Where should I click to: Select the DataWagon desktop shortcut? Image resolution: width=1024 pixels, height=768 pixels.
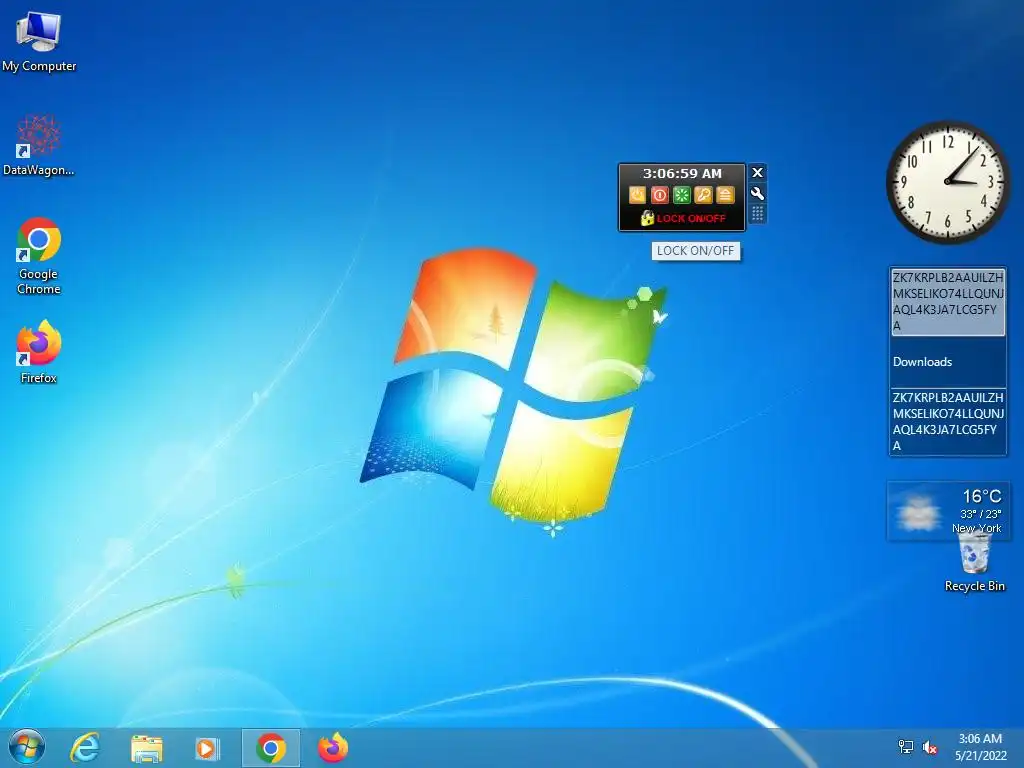[x=39, y=145]
